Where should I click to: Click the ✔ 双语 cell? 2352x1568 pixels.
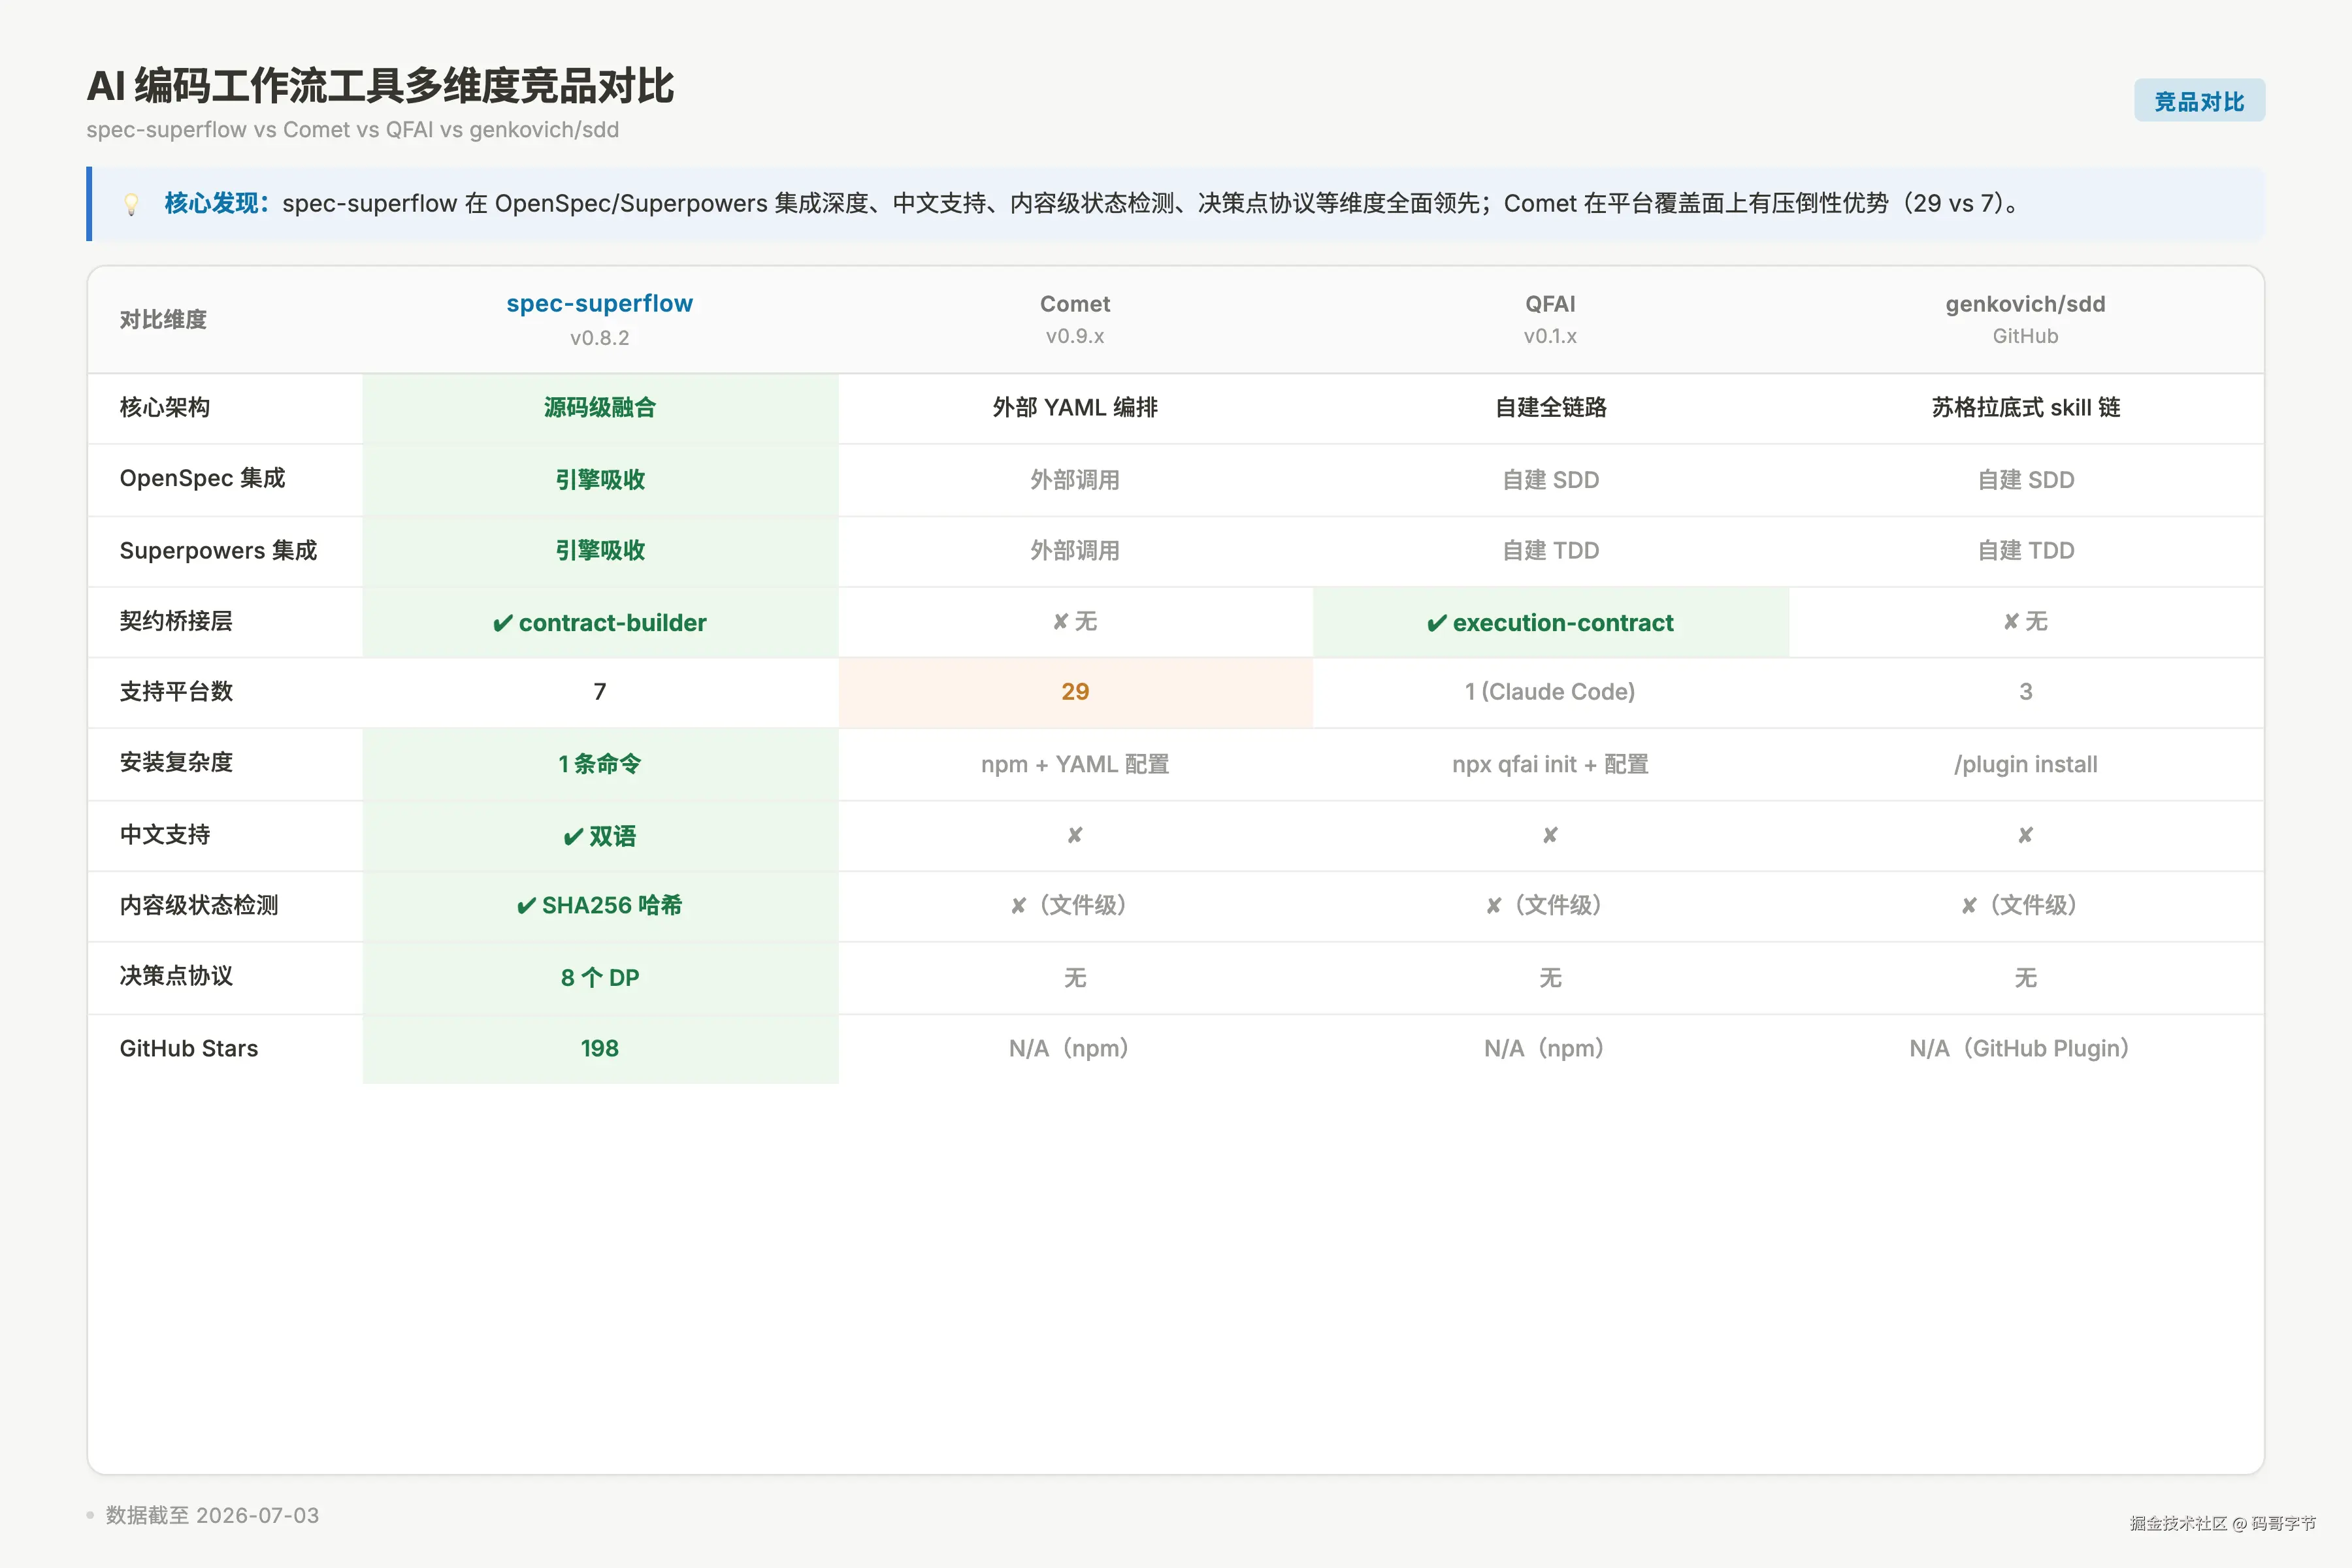coord(600,836)
